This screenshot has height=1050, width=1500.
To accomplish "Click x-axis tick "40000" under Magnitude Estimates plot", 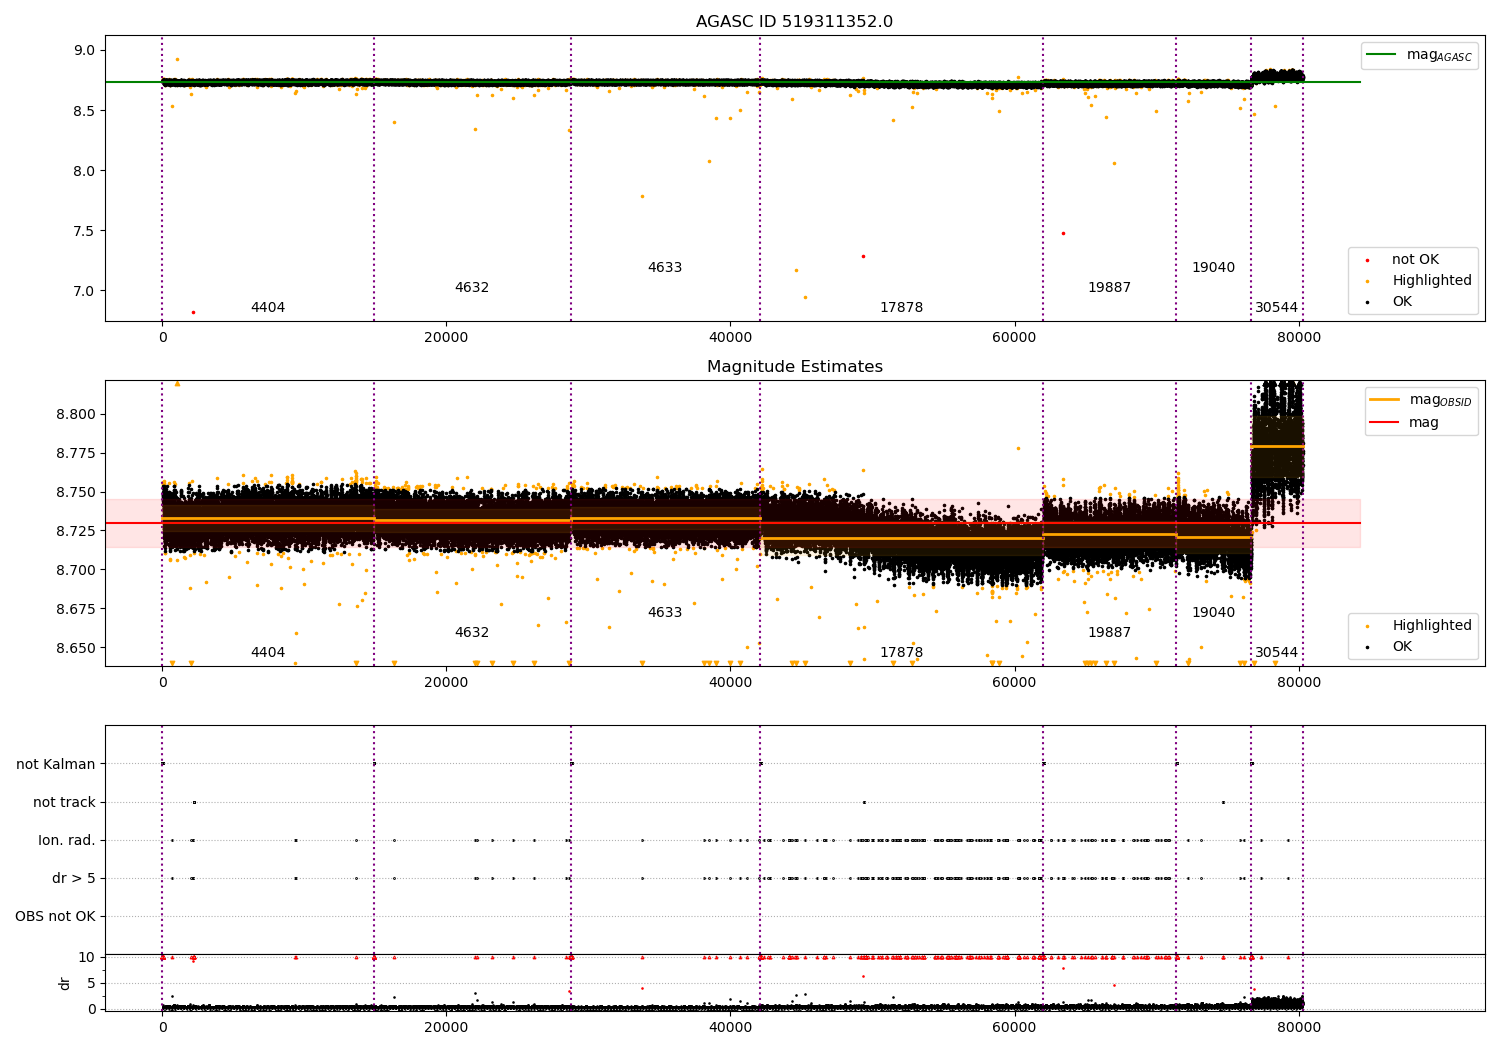I will [730, 683].
